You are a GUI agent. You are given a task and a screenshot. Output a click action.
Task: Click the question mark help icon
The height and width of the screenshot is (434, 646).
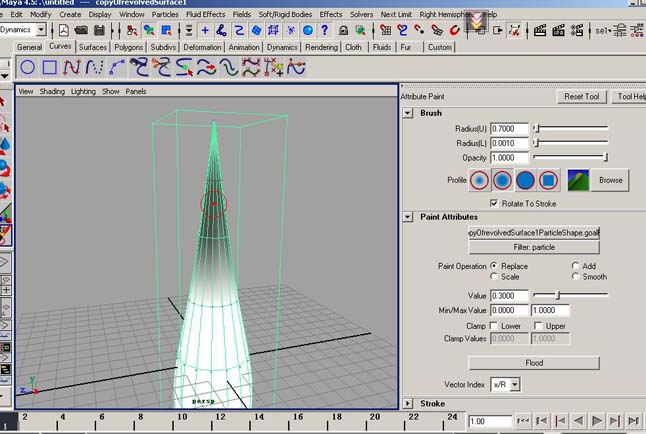pyautogui.click(x=325, y=30)
